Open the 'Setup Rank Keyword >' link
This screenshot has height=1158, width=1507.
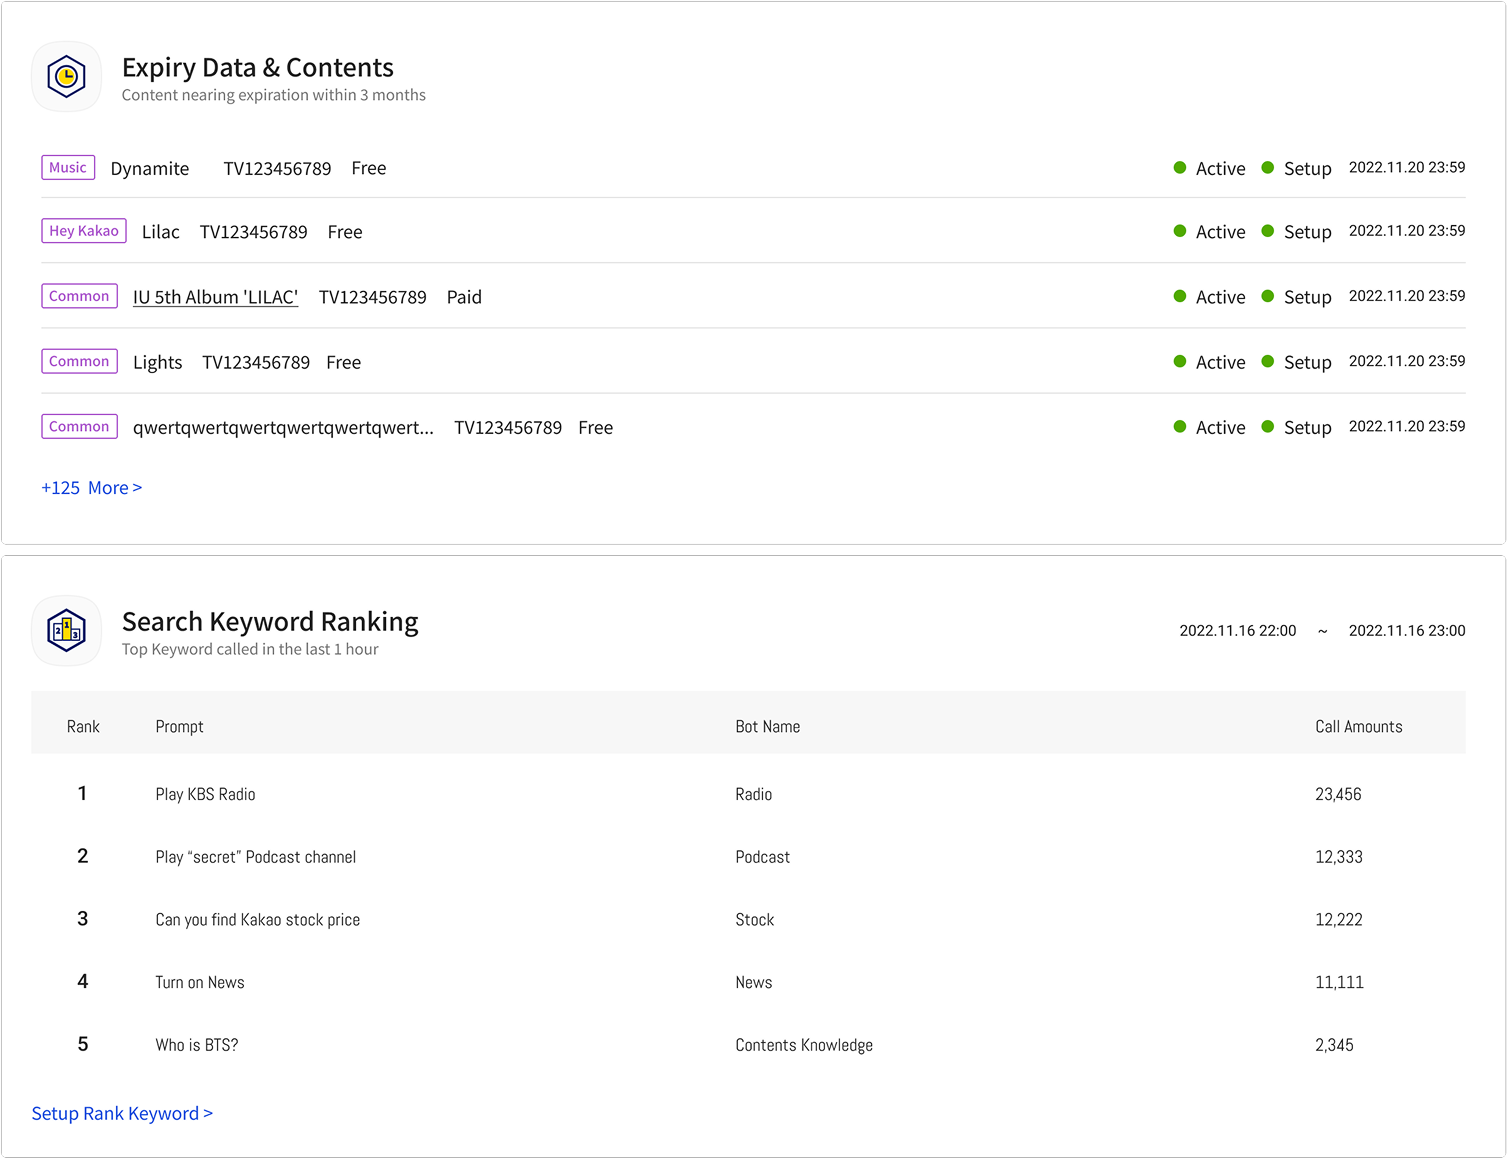tap(122, 1114)
